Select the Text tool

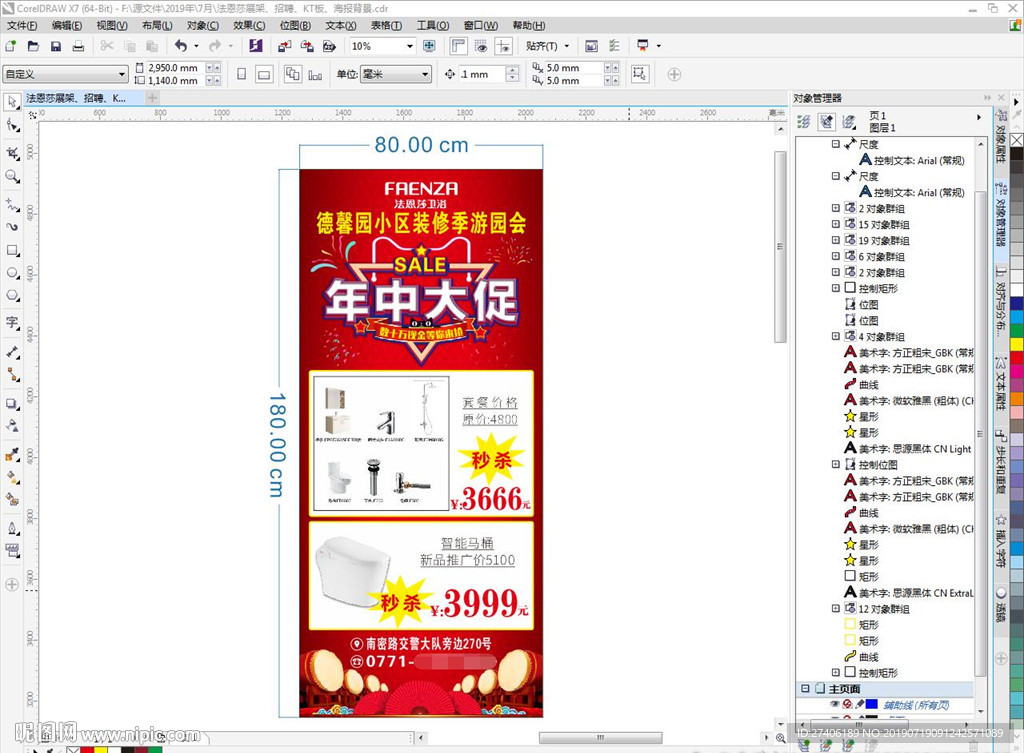(12, 323)
